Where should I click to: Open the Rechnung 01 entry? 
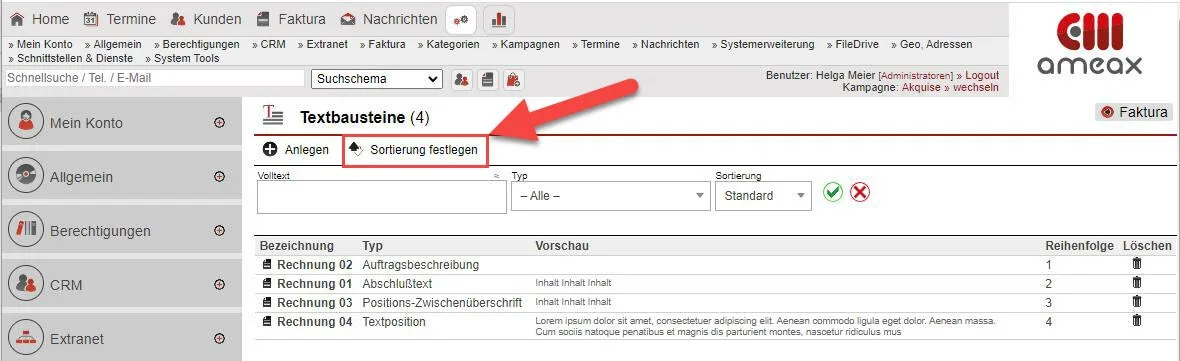click(315, 284)
